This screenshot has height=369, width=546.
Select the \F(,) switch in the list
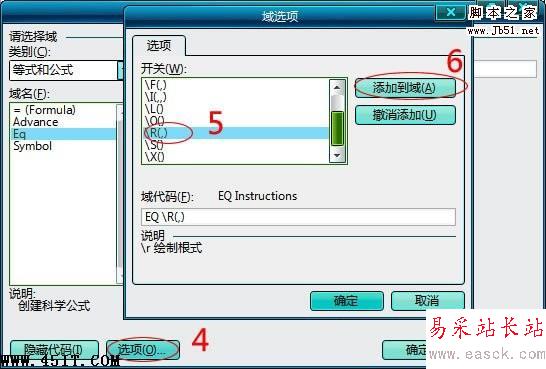(235, 85)
